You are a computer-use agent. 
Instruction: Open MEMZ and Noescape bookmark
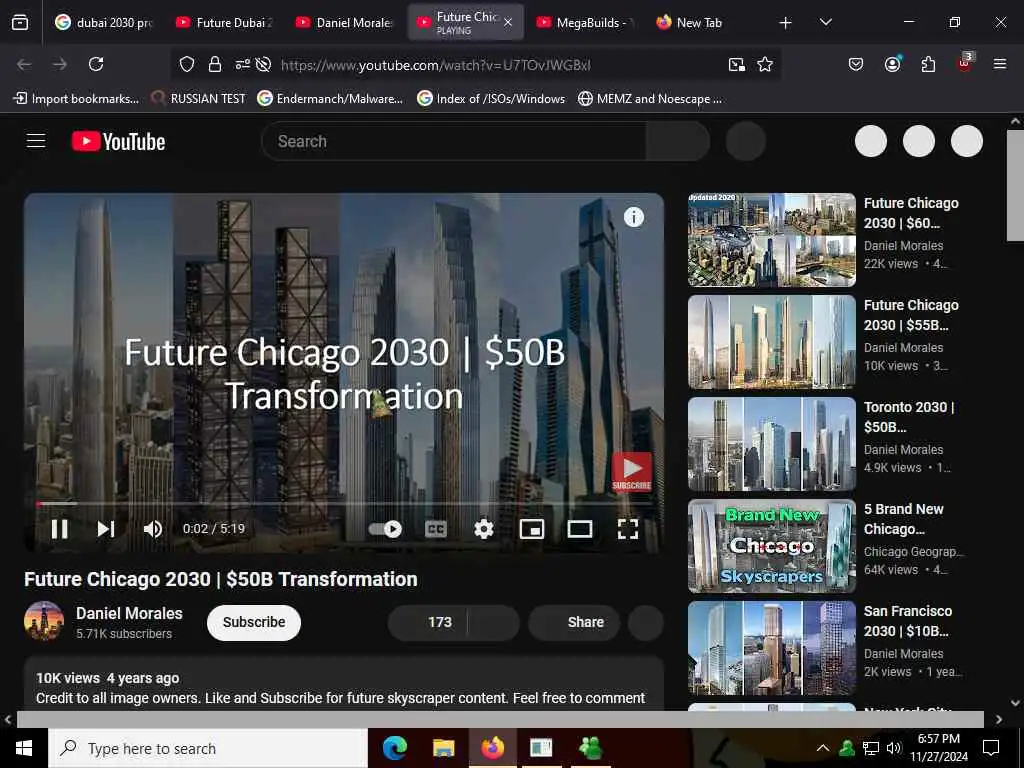[650, 99]
